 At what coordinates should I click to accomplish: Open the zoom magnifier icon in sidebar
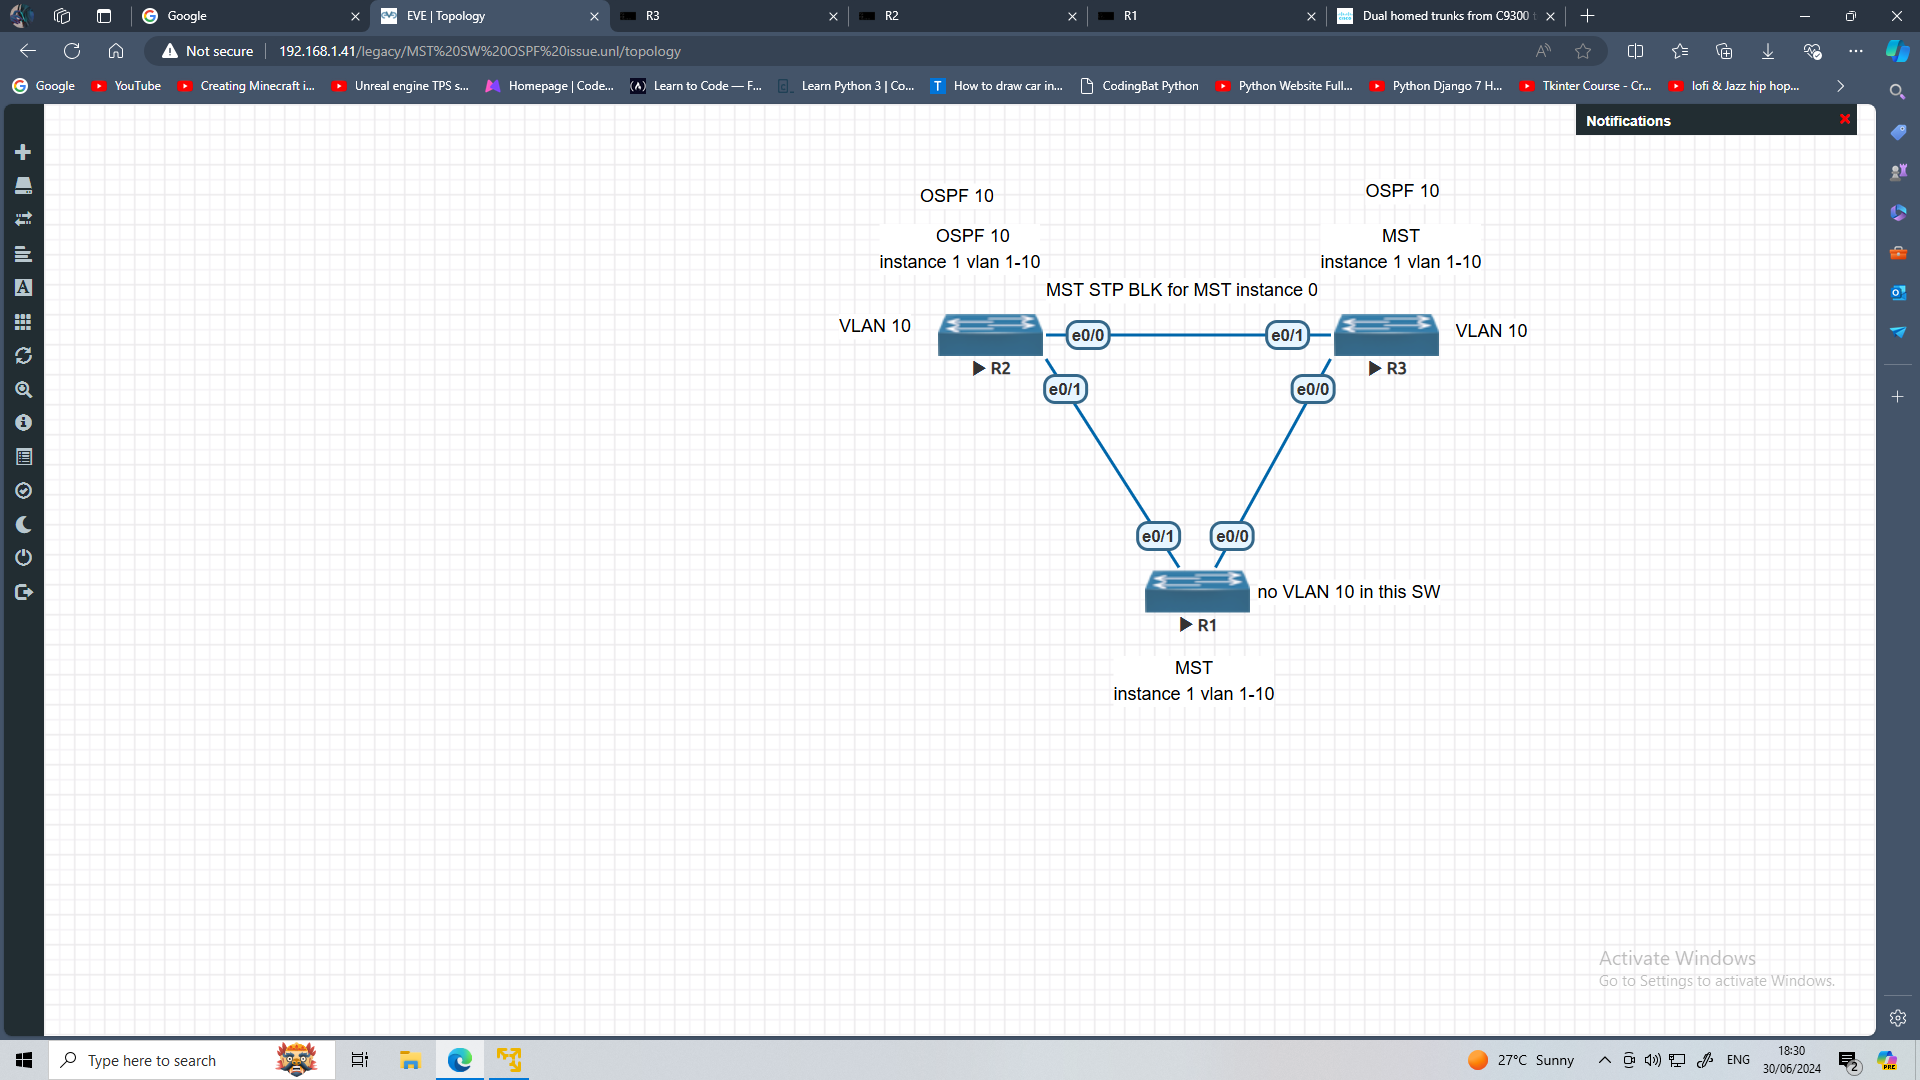(x=23, y=390)
